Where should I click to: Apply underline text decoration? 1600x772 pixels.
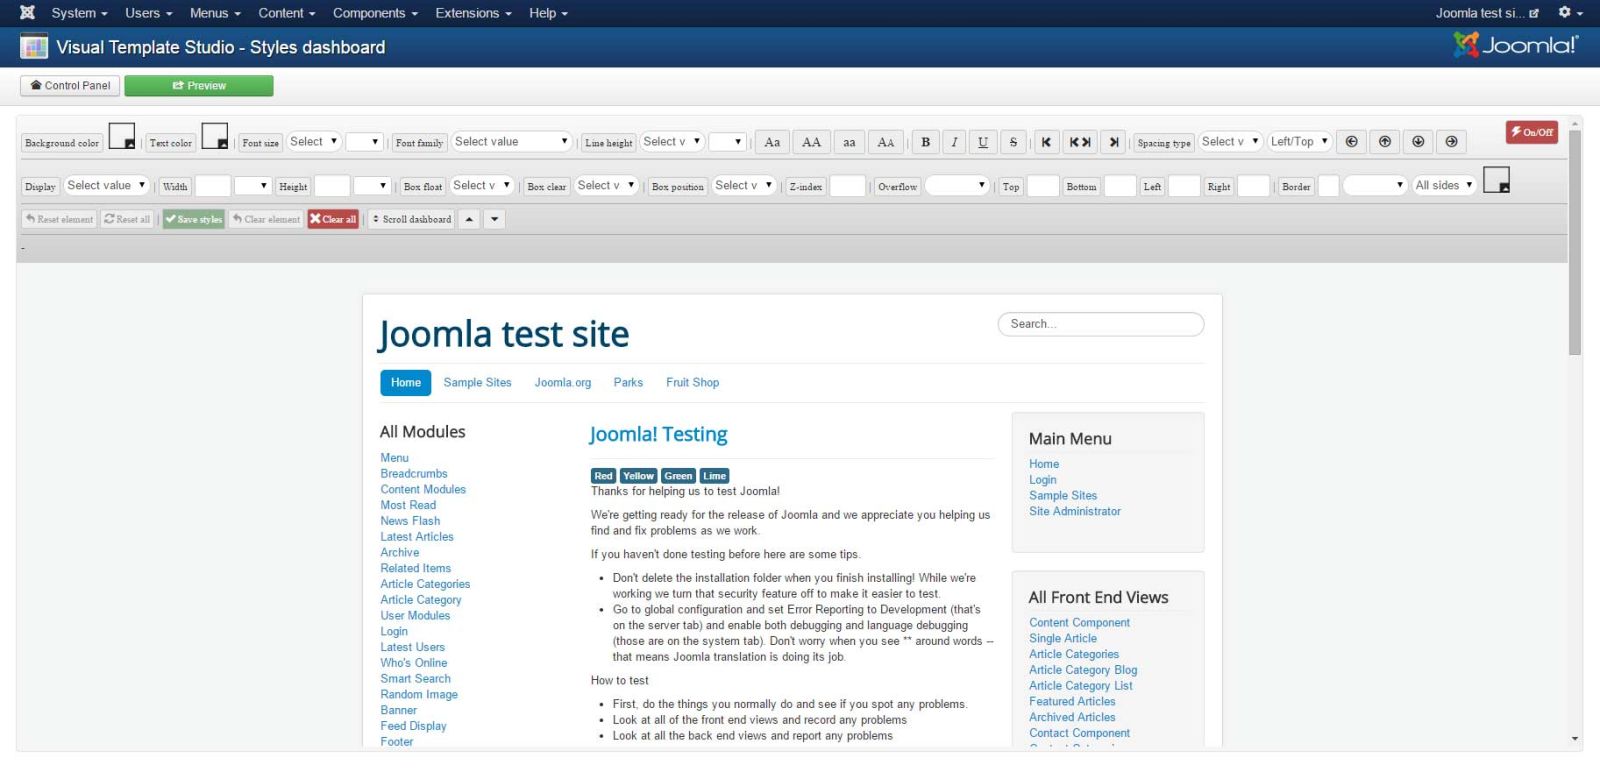[983, 142]
